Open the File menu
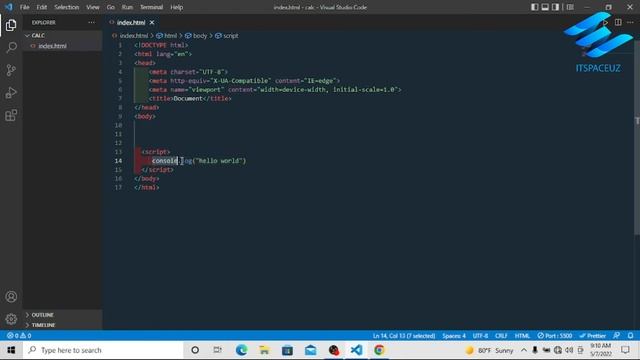Image resolution: width=640 pixels, height=360 pixels. pos(24,7)
